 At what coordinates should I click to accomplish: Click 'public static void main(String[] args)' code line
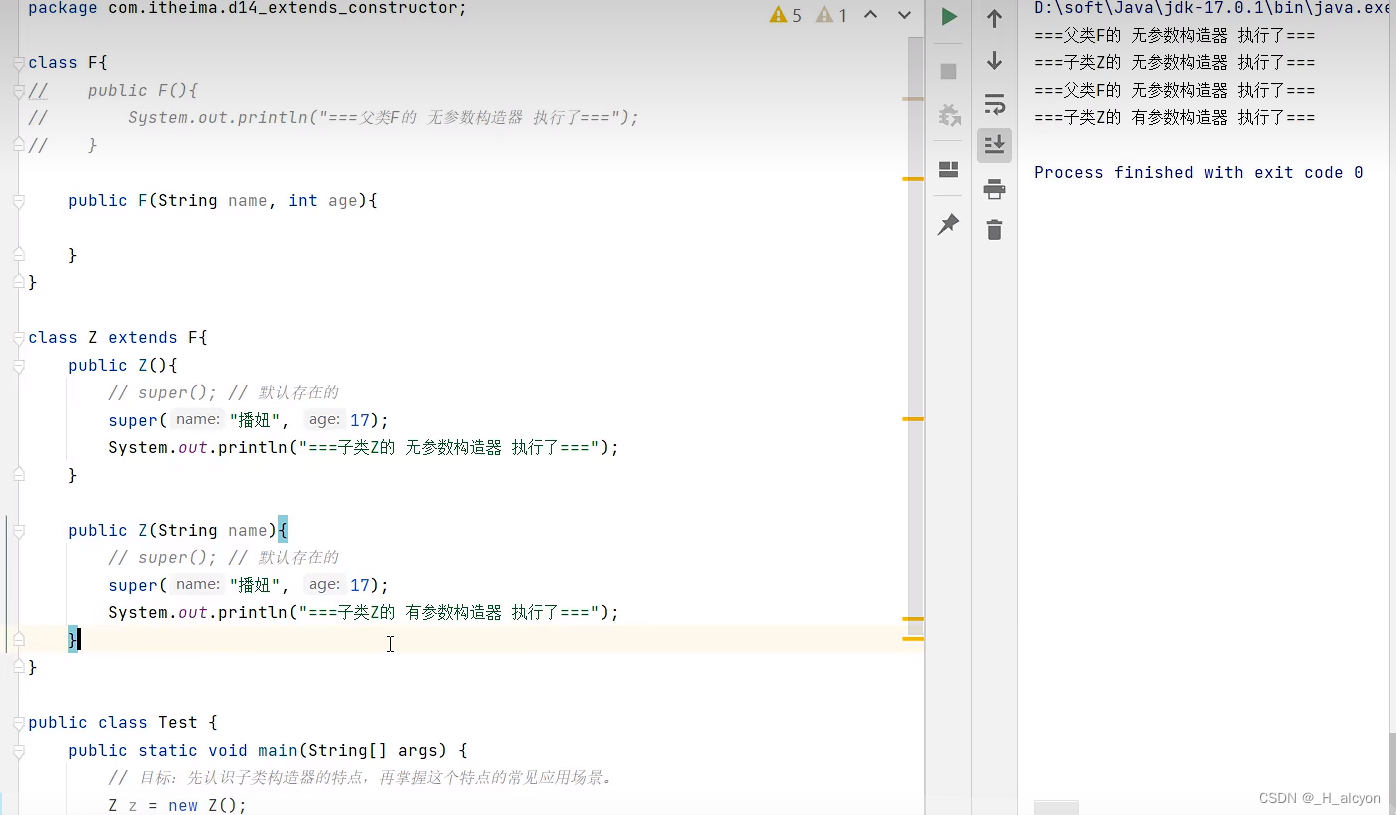(268, 751)
